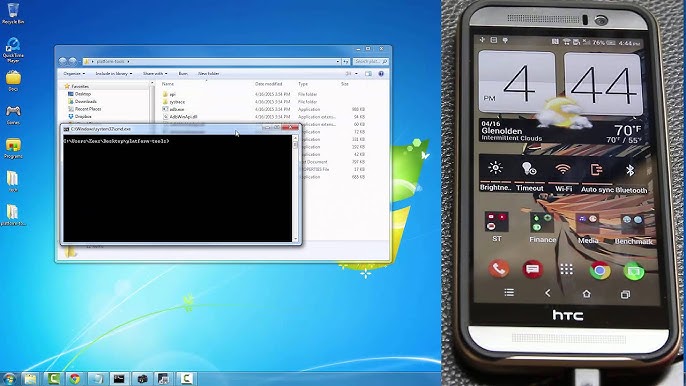Open the Recycle Bin desktop icon
The width and height of the screenshot is (686, 386).
coord(13,13)
